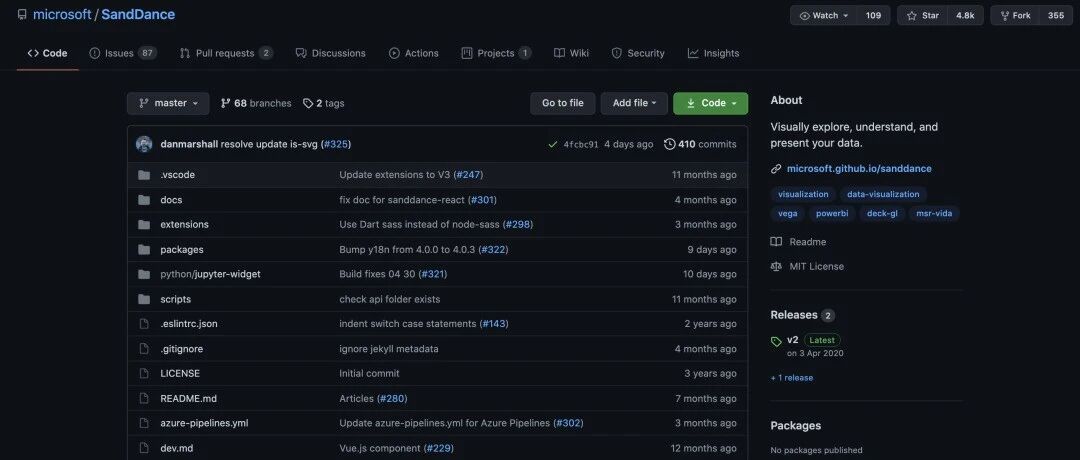1080x460 pixels.
Task: Click the vega topic tag
Action: coord(788,213)
